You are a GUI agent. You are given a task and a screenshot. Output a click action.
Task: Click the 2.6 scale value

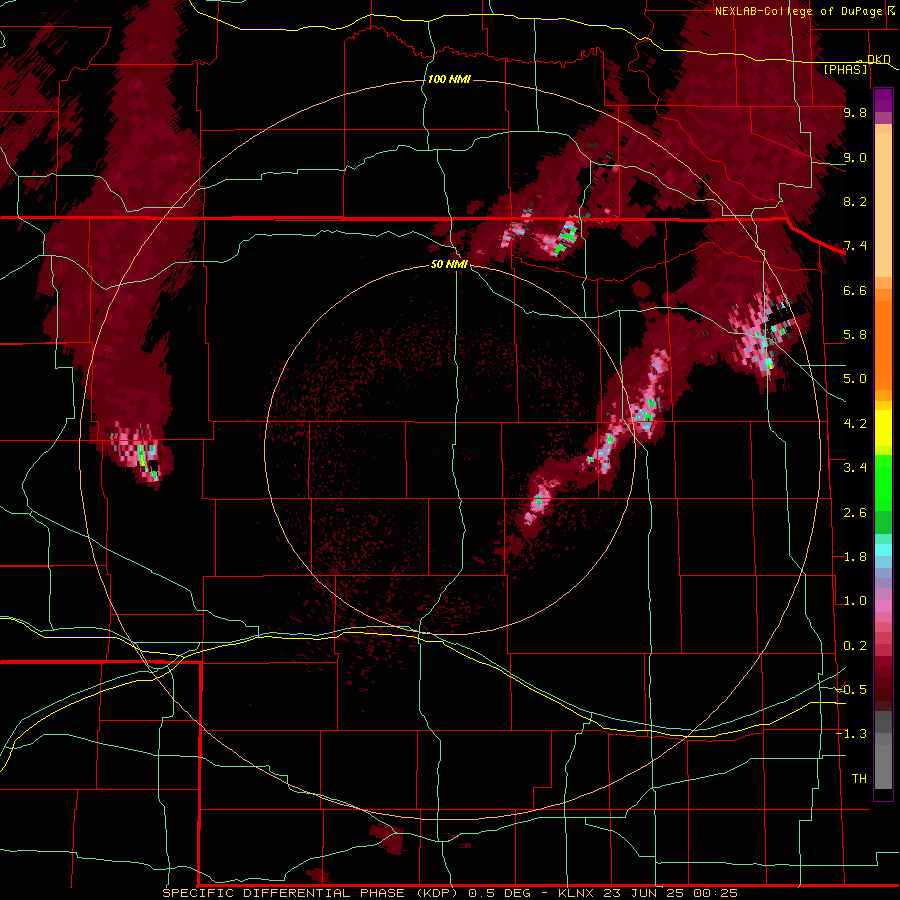855,513
